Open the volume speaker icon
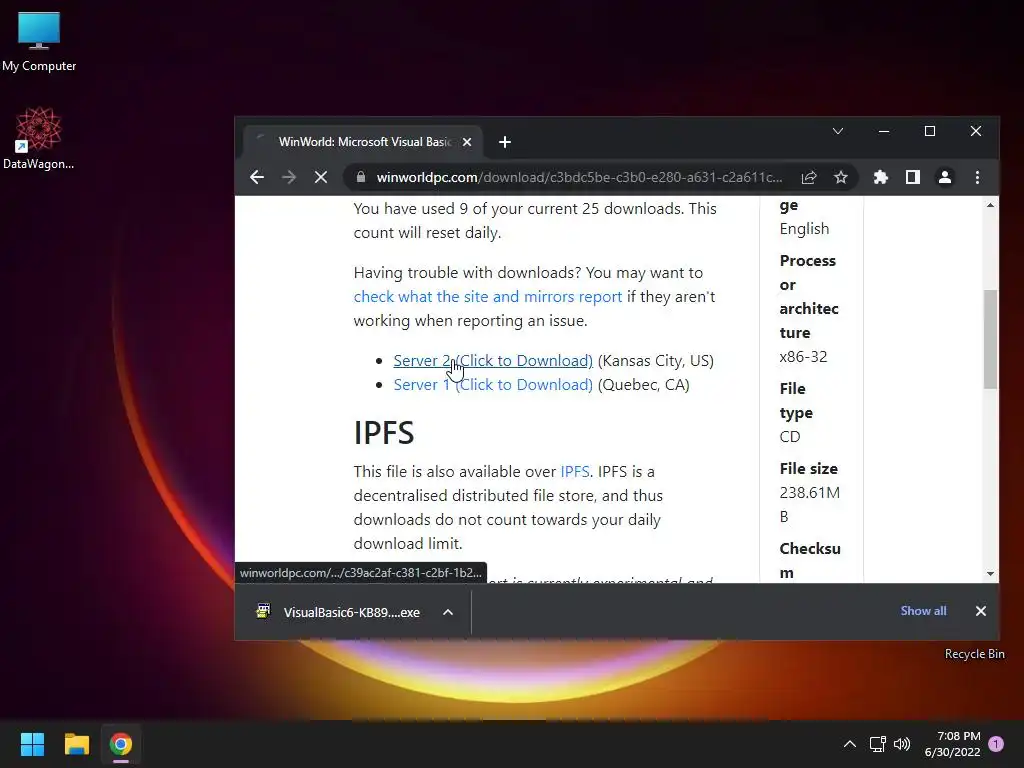Viewport: 1024px width, 768px height. click(902, 744)
